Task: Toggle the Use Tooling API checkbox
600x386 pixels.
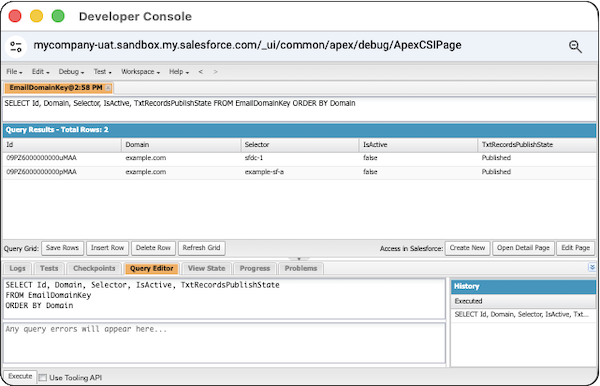Action: [x=43, y=378]
